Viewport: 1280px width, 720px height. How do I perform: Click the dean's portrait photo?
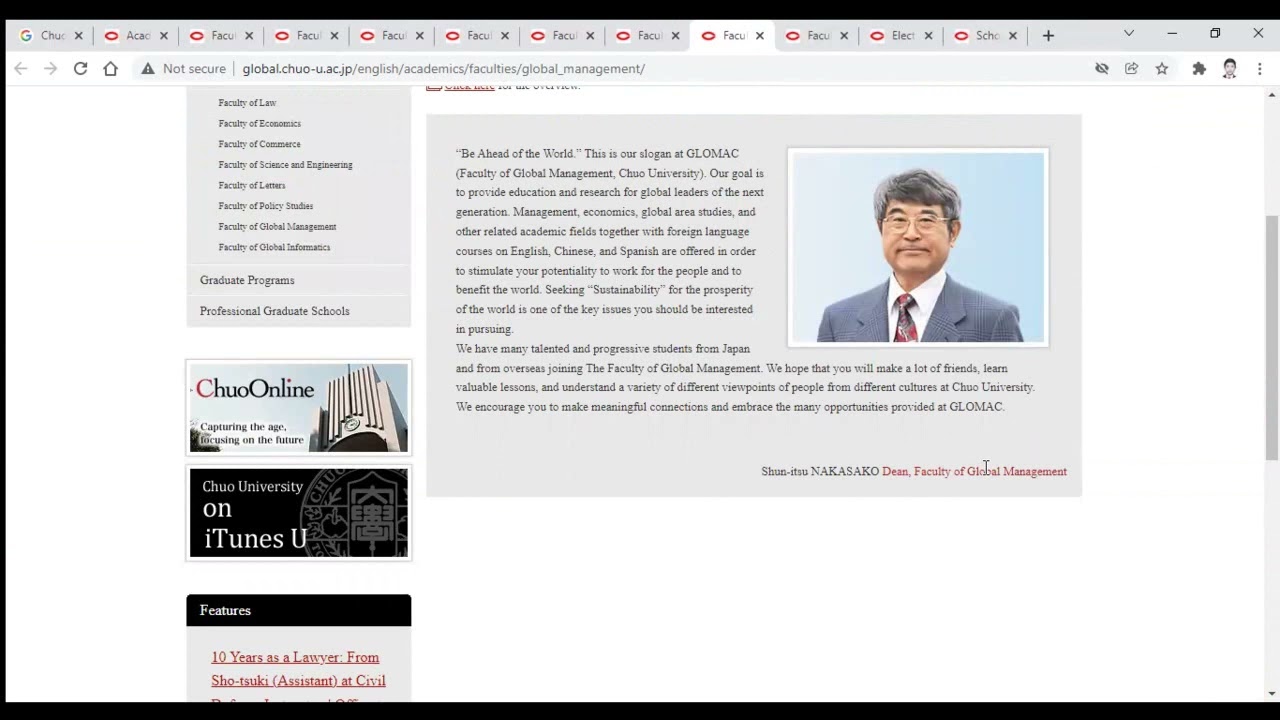(918, 247)
